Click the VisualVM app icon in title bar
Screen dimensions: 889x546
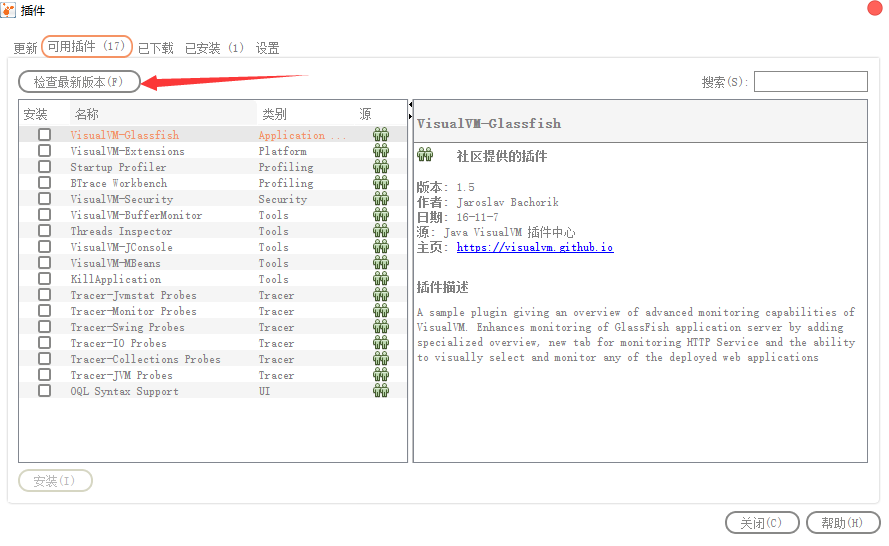[8, 10]
